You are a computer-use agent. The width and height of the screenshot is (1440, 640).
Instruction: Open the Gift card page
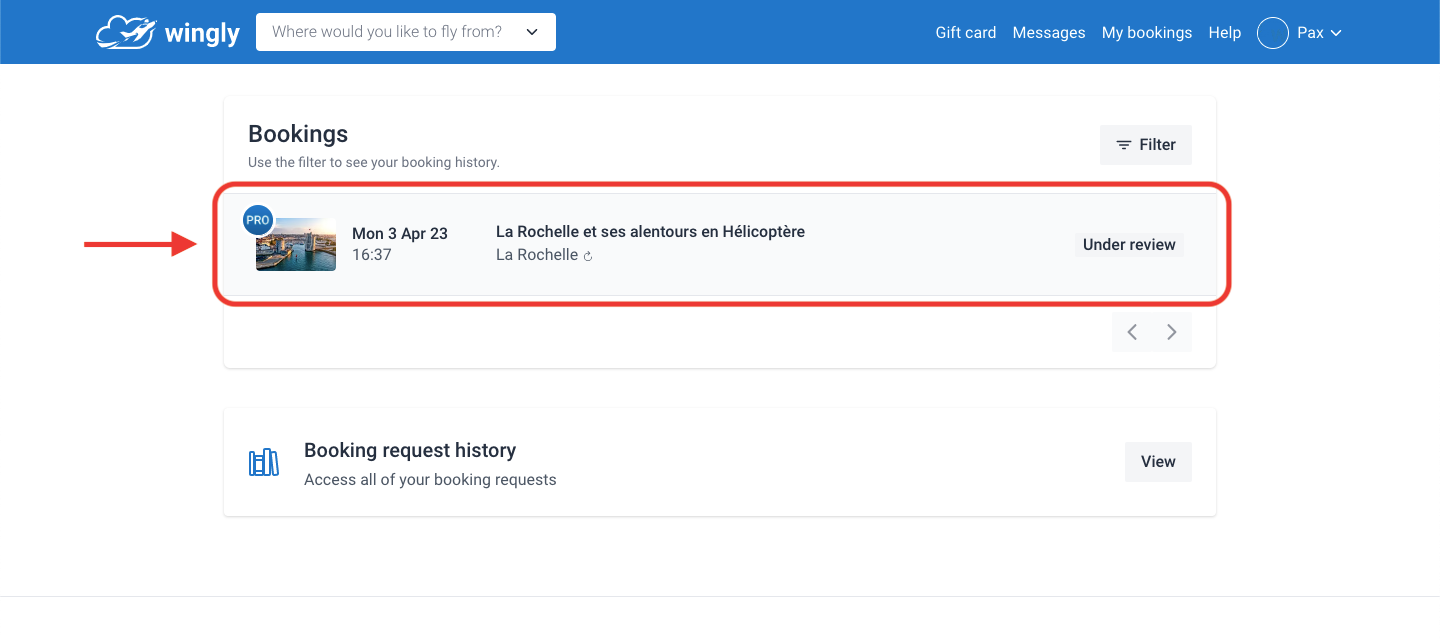click(966, 33)
